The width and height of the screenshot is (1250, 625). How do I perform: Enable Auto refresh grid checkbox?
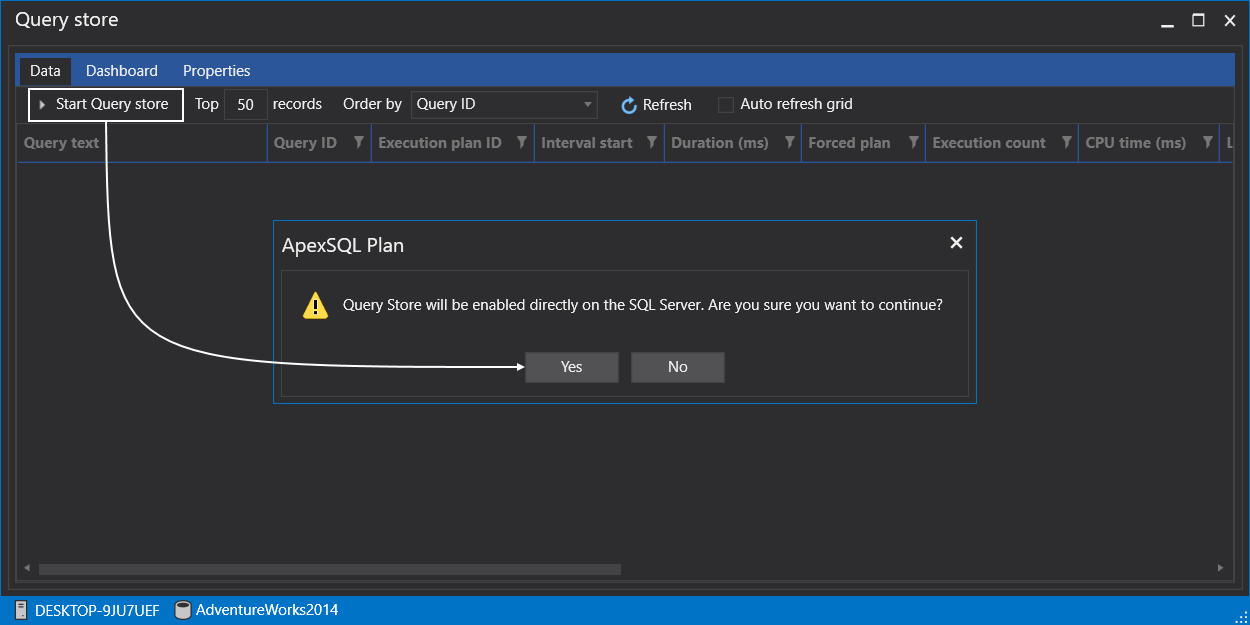(726, 104)
